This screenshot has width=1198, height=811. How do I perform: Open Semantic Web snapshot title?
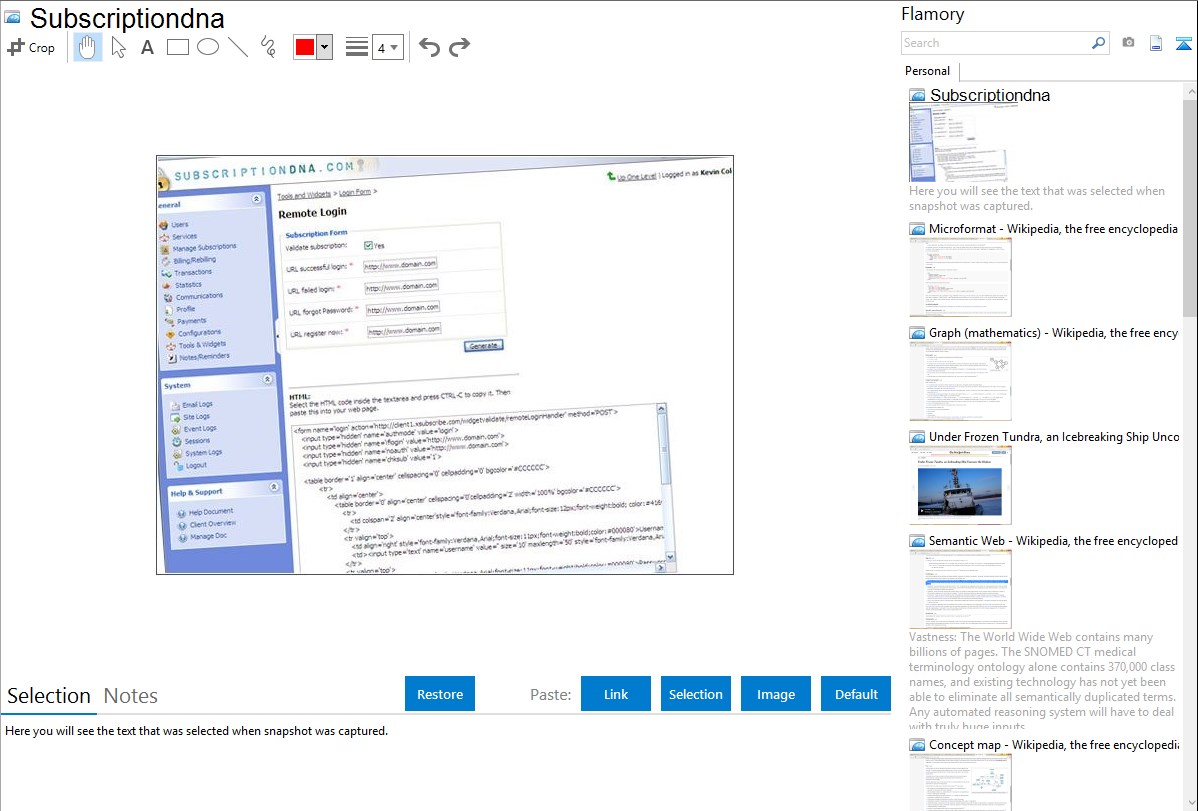point(1053,540)
